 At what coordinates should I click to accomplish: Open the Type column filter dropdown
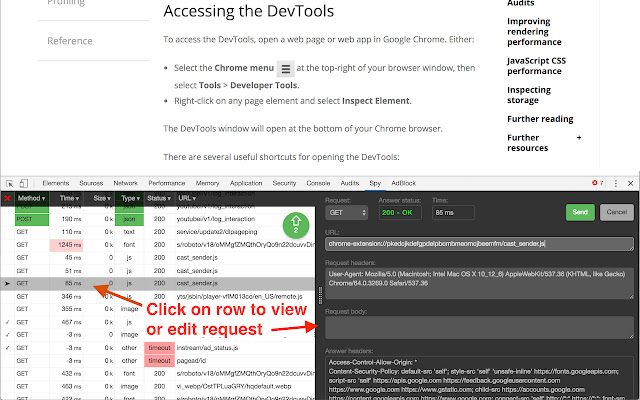click(130, 198)
